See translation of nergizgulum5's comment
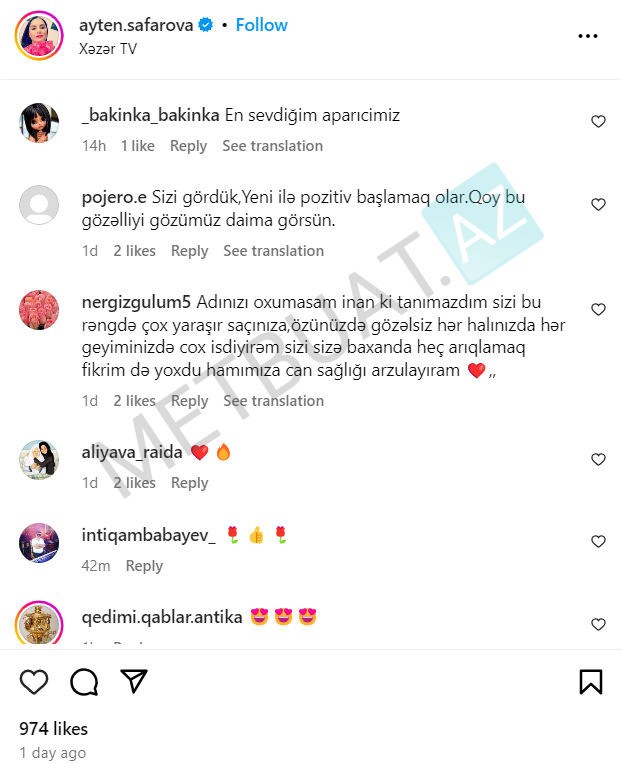The width and height of the screenshot is (622, 763). coord(274,400)
